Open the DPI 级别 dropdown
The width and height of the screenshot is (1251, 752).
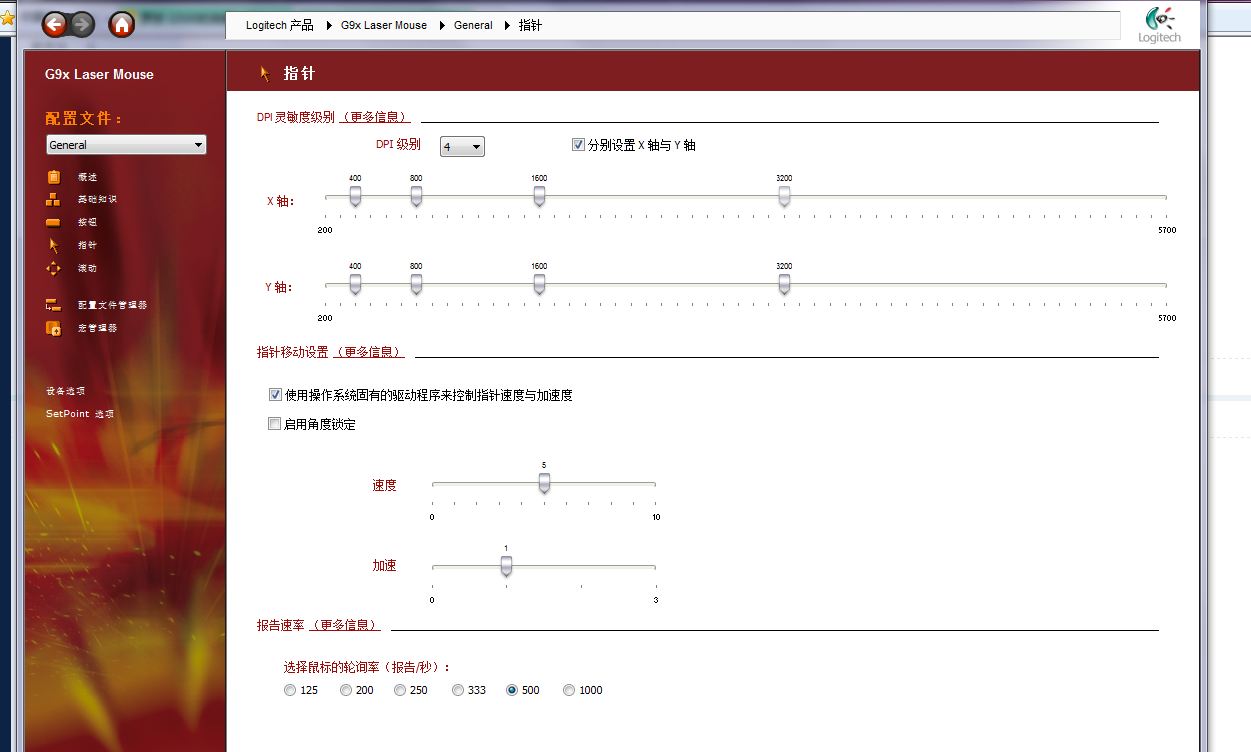tap(462, 147)
